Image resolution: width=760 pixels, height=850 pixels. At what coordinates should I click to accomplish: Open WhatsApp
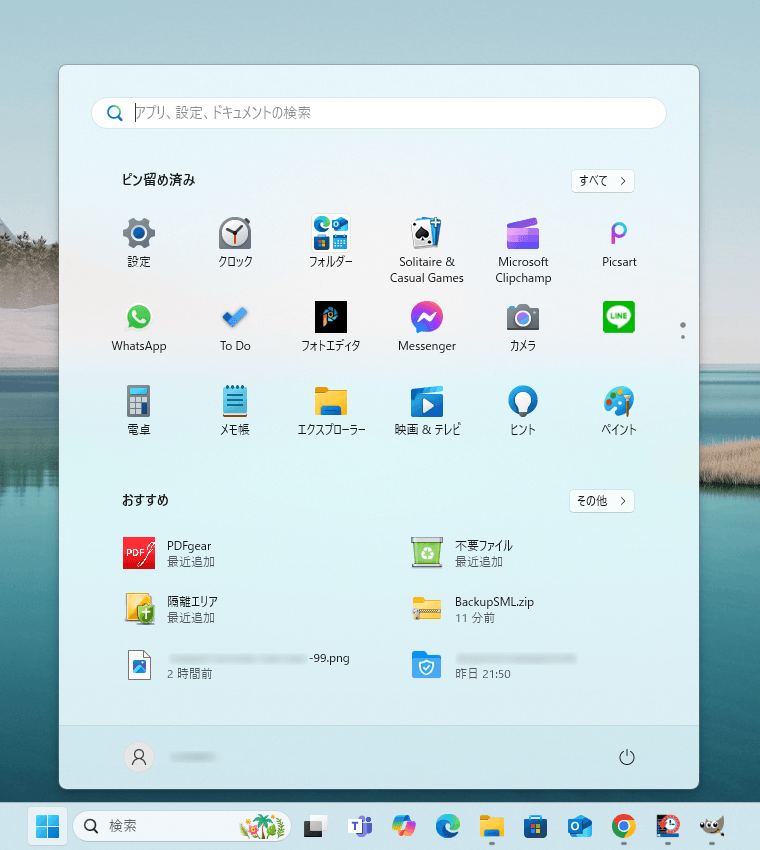tap(139, 326)
